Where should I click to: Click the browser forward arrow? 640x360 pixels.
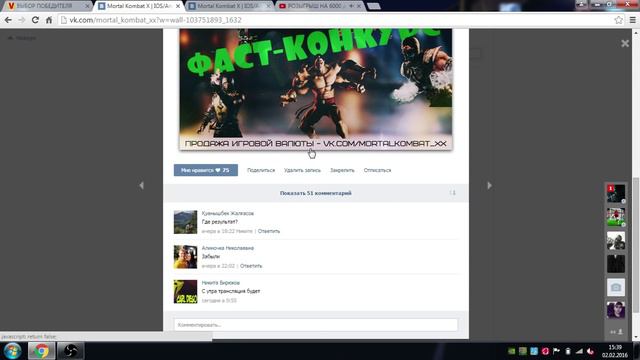point(22,20)
